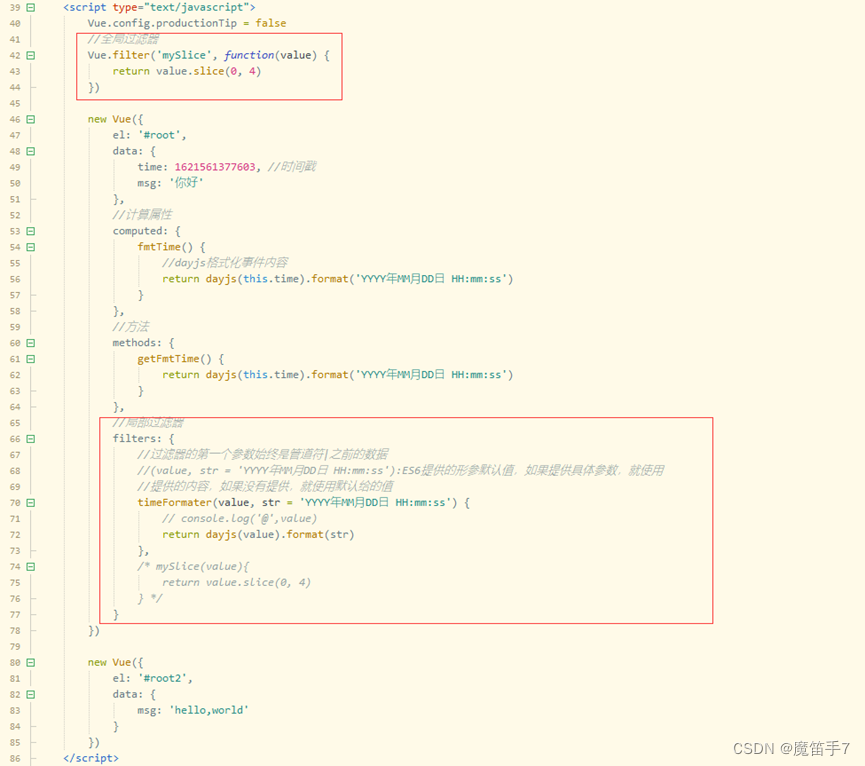
Task: Click line number 45 in the gutter
Action: [15, 104]
